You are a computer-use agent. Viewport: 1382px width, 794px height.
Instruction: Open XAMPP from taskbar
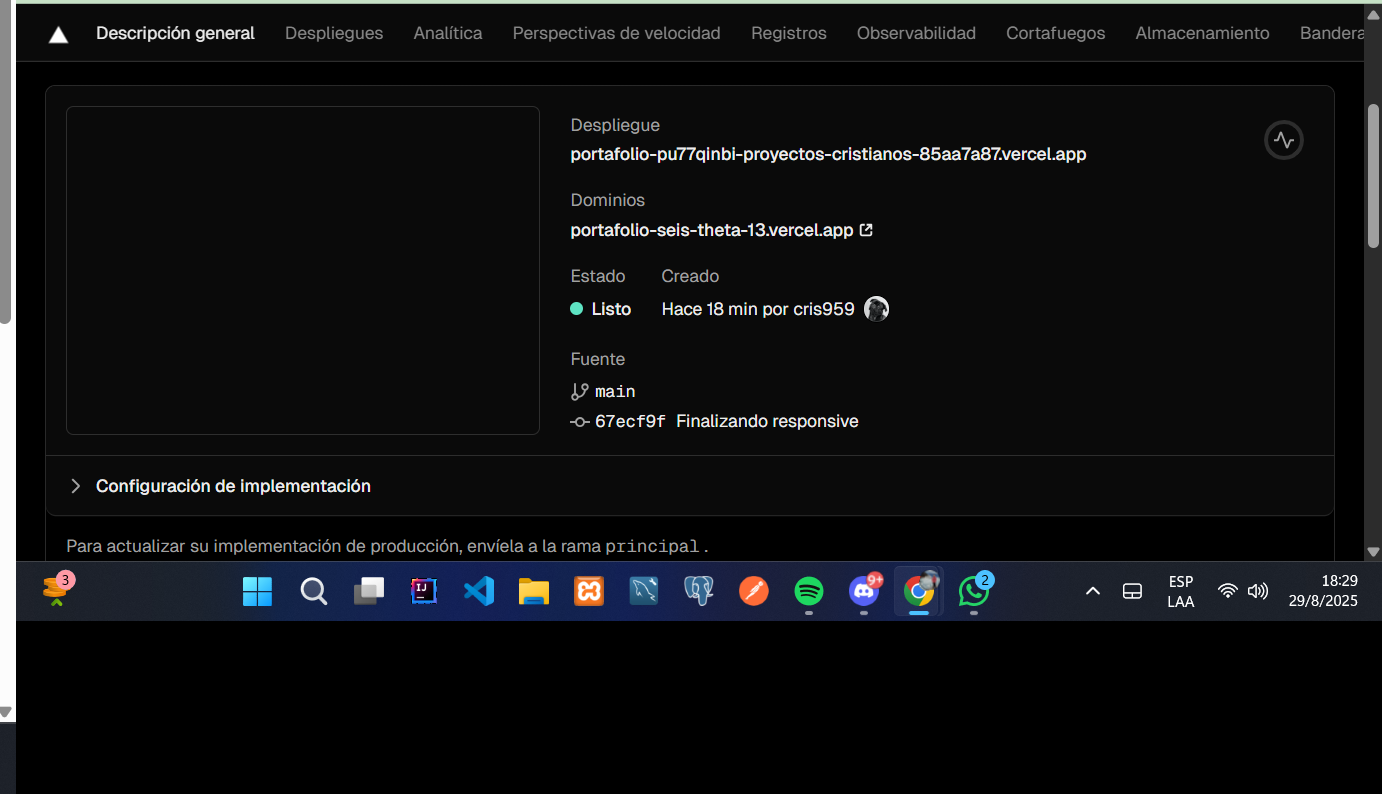(x=589, y=592)
